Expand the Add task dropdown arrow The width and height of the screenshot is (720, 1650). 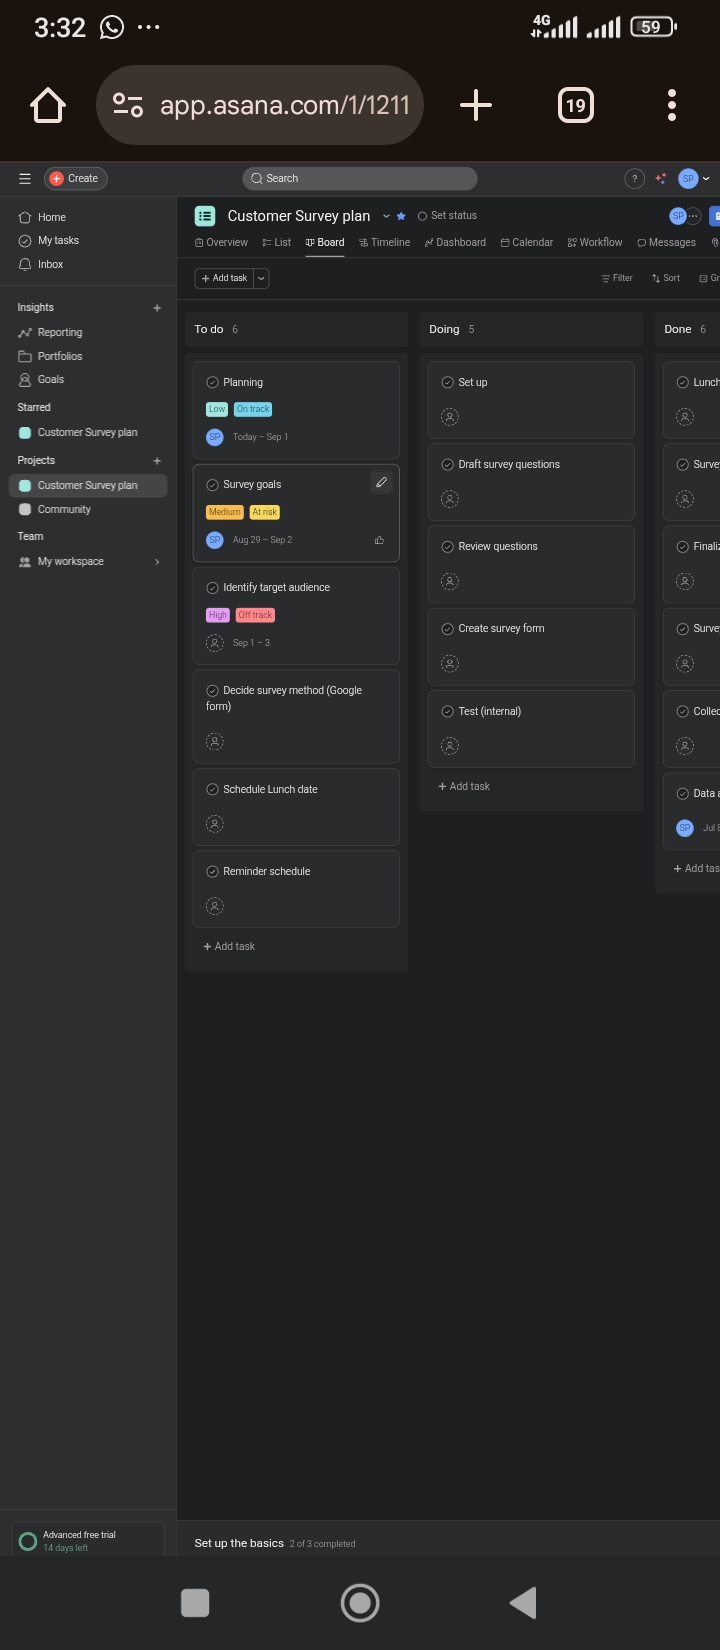(261, 278)
